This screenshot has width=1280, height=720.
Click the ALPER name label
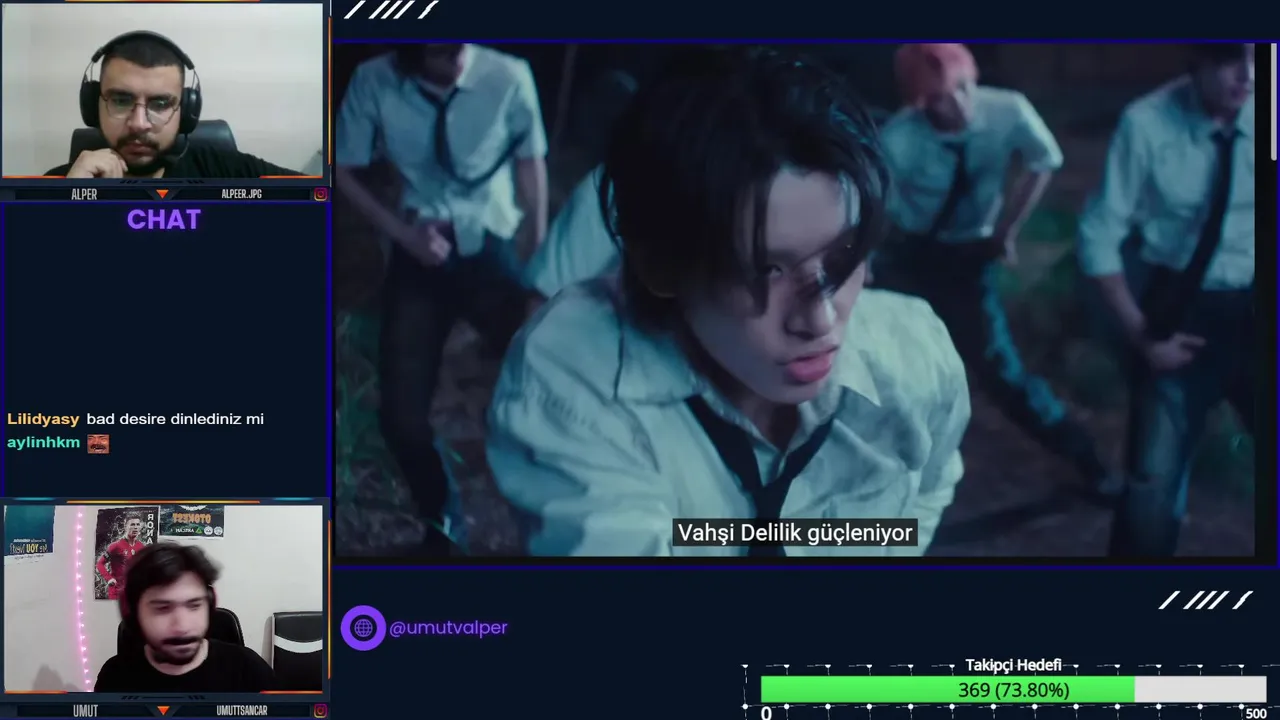(84, 194)
